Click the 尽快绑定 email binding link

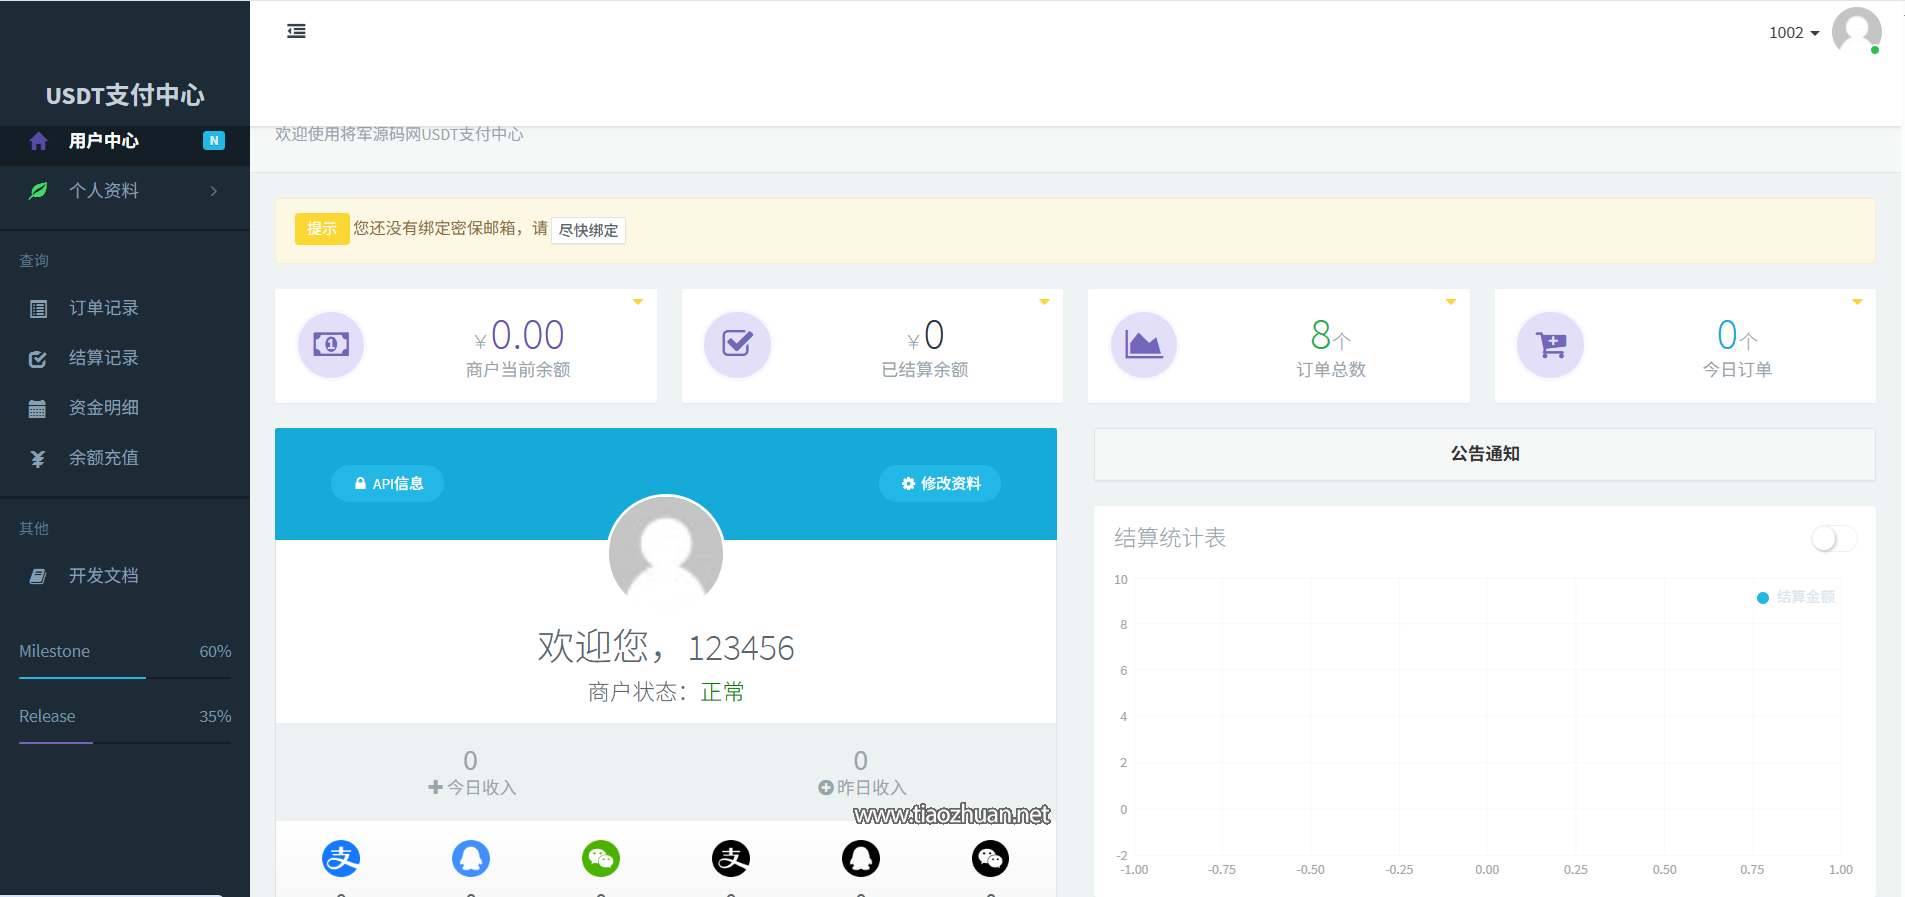click(588, 231)
